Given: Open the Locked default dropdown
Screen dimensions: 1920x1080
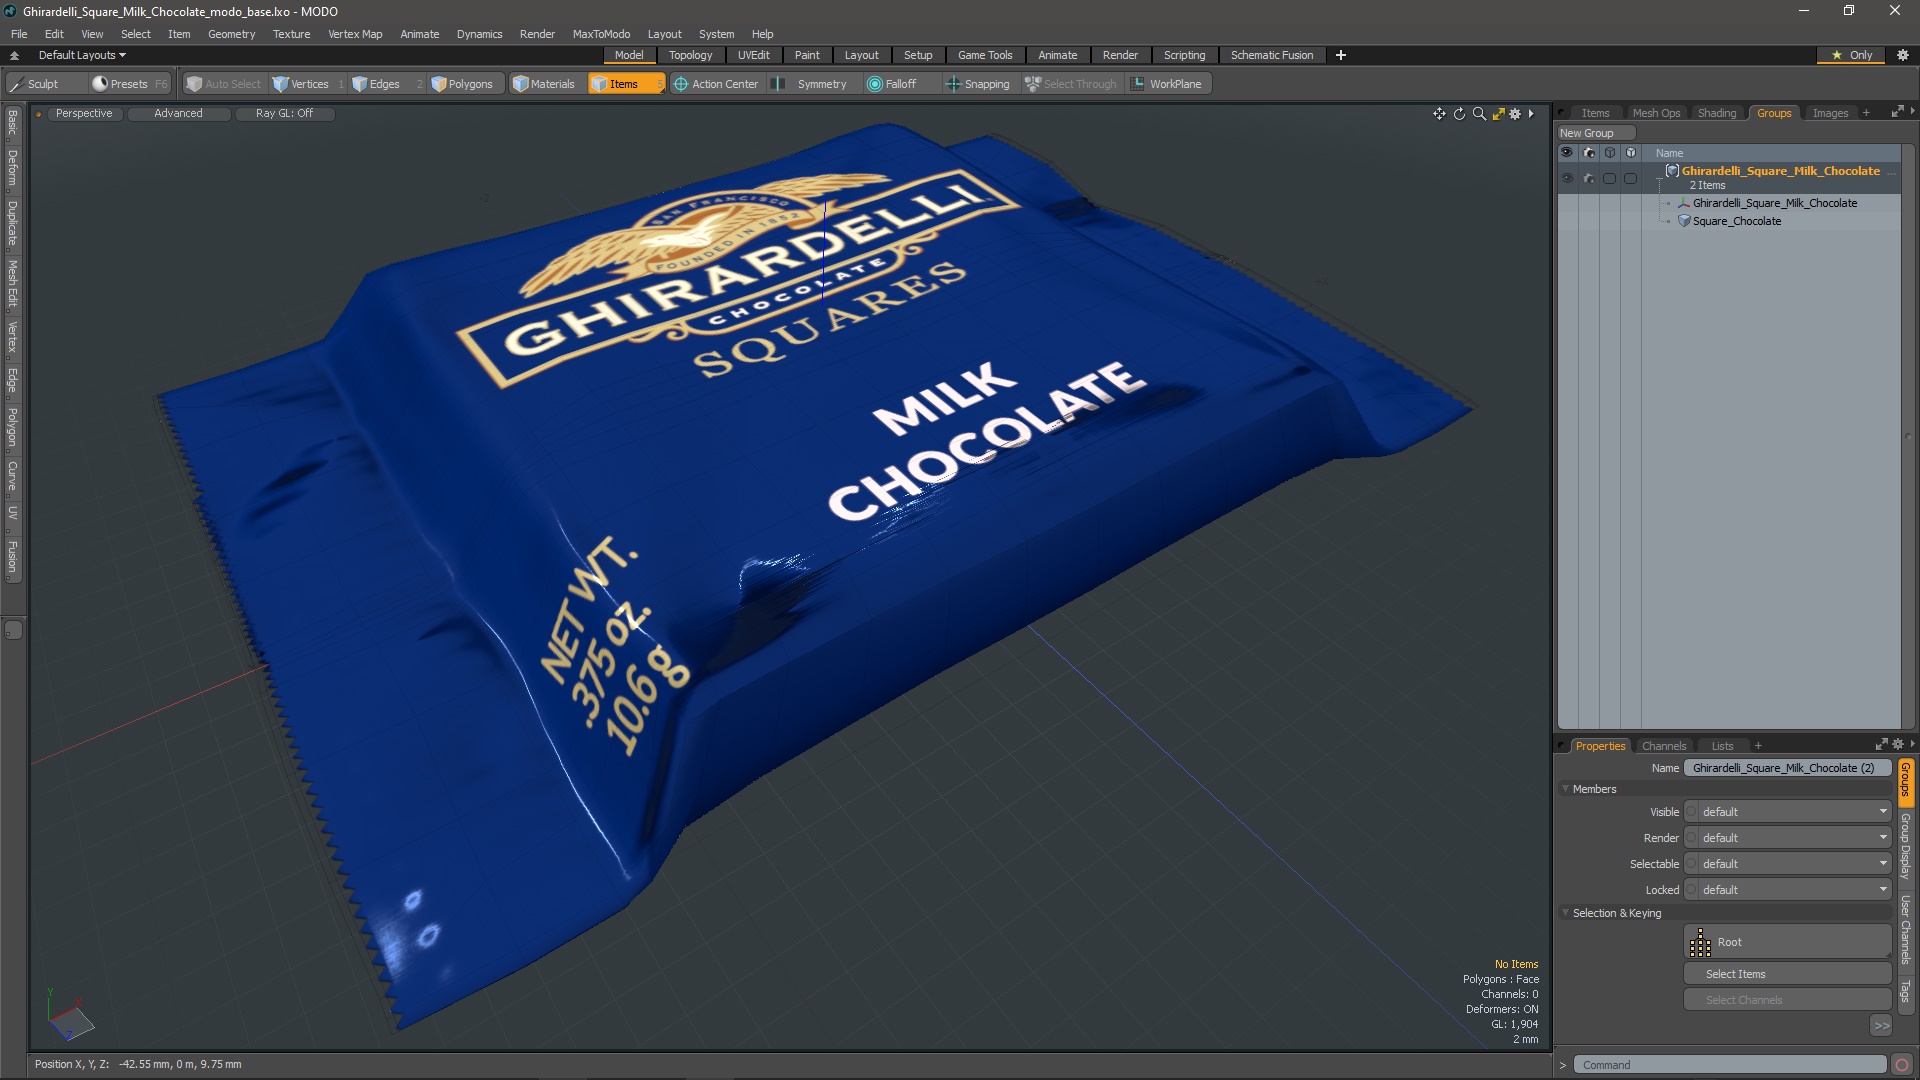Looking at the screenshot, I should [x=1788, y=890].
